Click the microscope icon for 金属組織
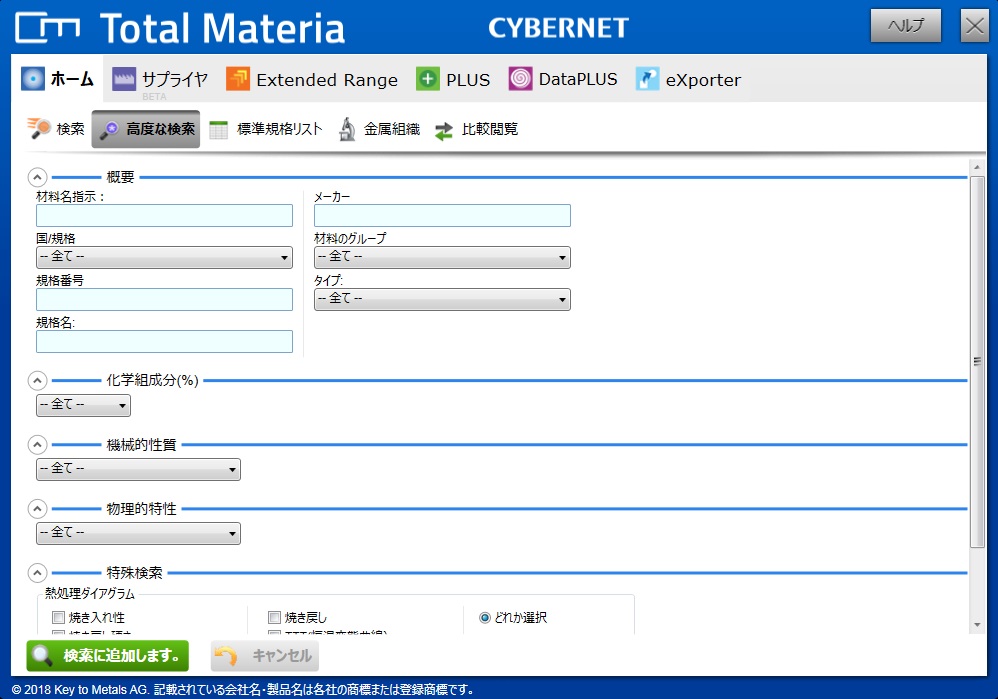Image resolution: width=998 pixels, height=699 pixels. (347, 129)
